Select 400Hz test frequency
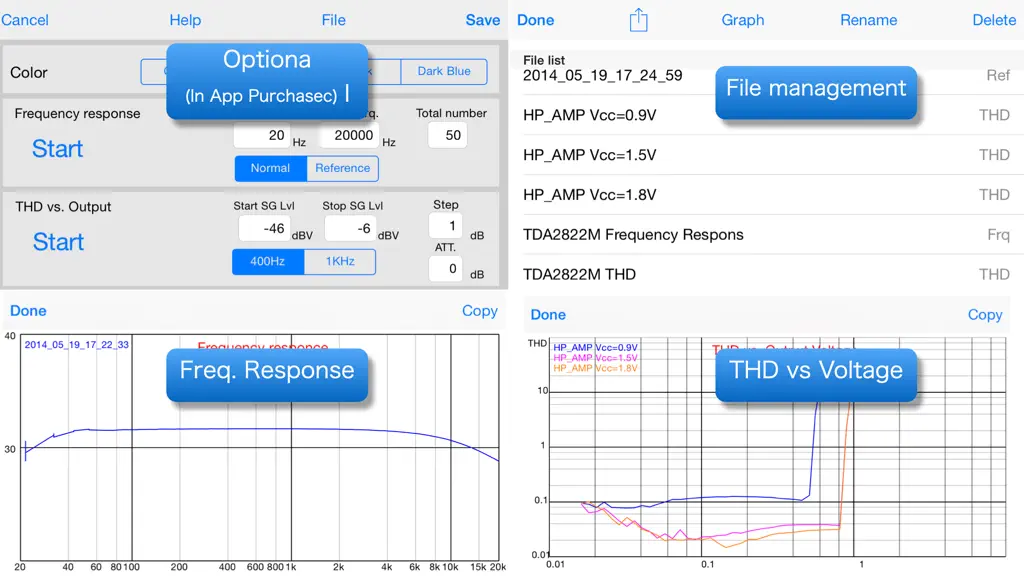Image resolution: width=1024 pixels, height=576 pixels. pyautogui.click(x=268, y=261)
